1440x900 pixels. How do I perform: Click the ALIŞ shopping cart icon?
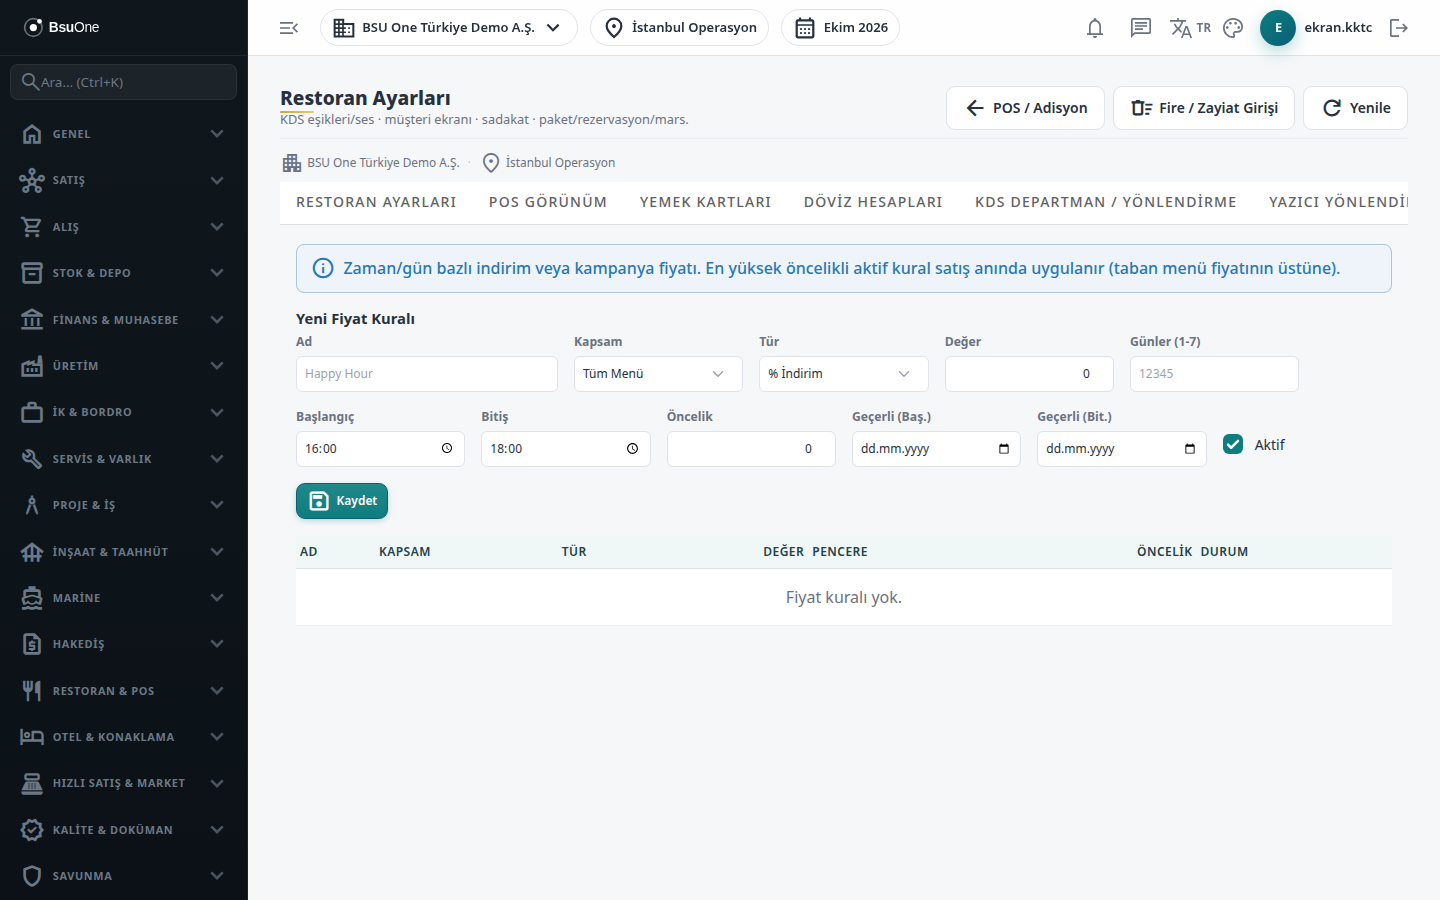(x=32, y=227)
